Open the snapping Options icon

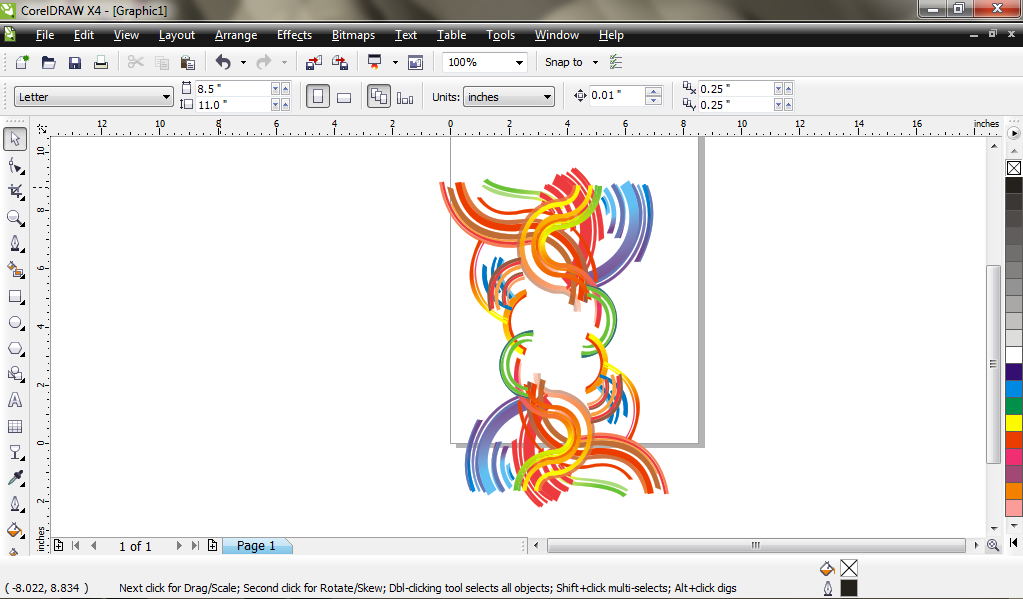tap(615, 62)
